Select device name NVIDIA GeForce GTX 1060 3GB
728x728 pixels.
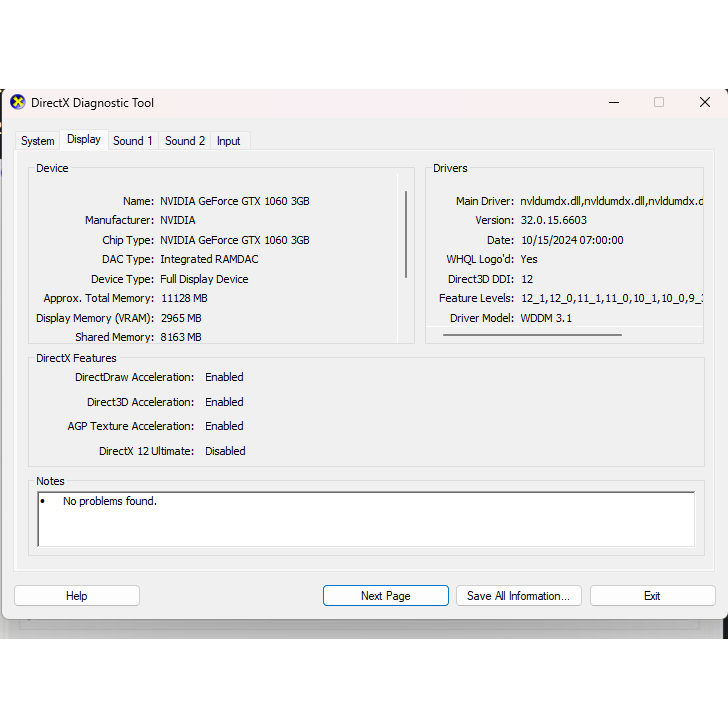(x=235, y=201)
